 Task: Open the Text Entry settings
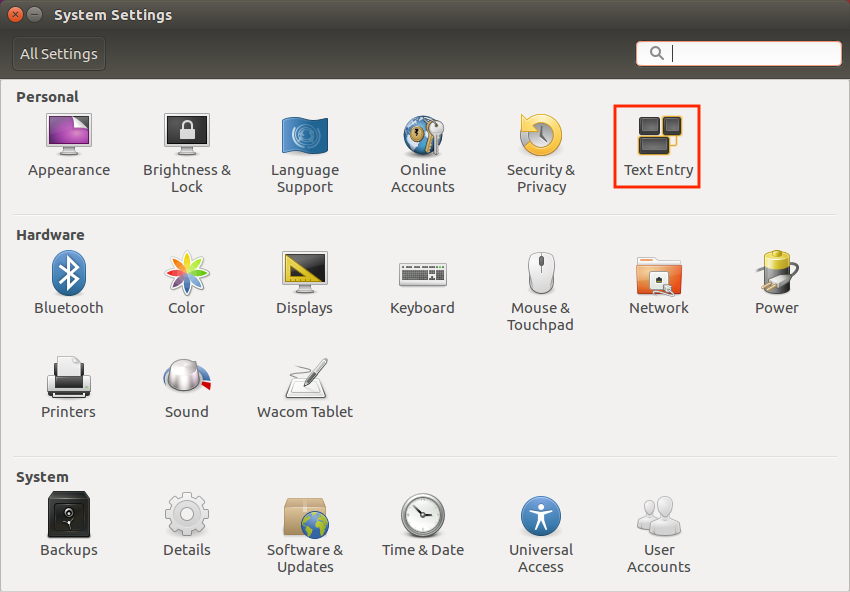(x=659, y=146)
